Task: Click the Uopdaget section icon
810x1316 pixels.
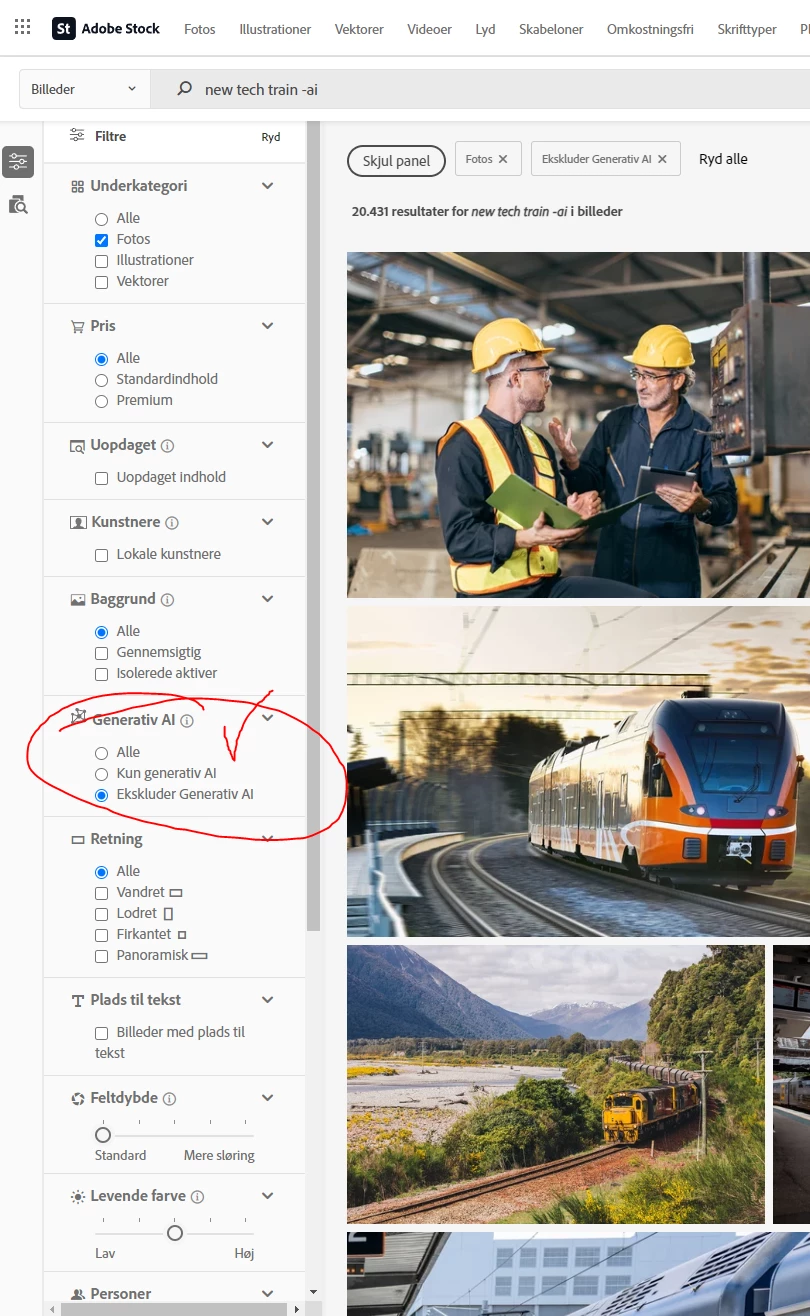Action: tap(78, 446)
